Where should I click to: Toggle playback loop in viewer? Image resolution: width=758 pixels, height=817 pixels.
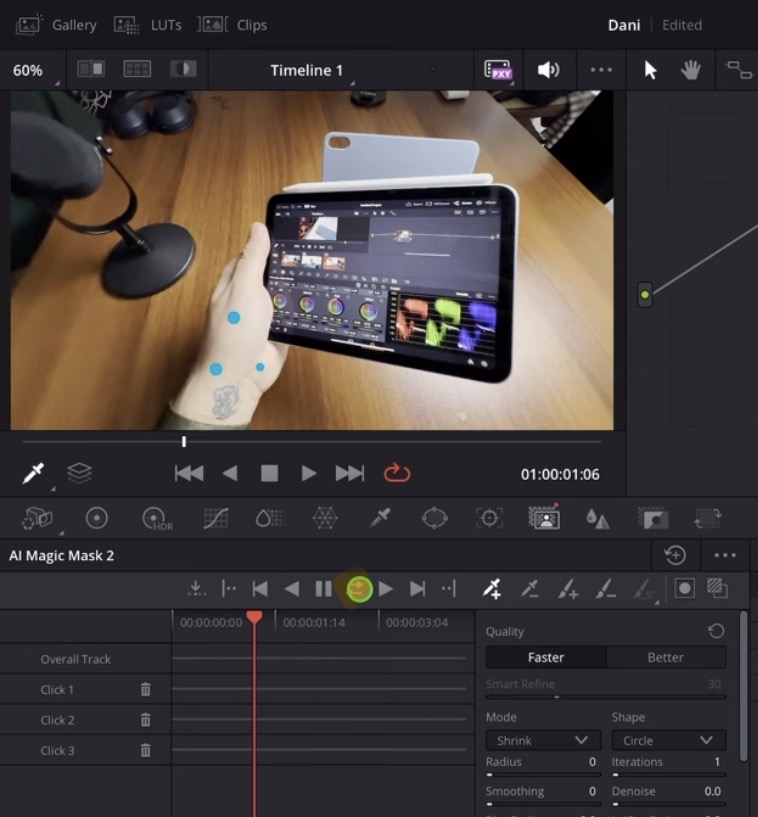(x=397, y=473)
